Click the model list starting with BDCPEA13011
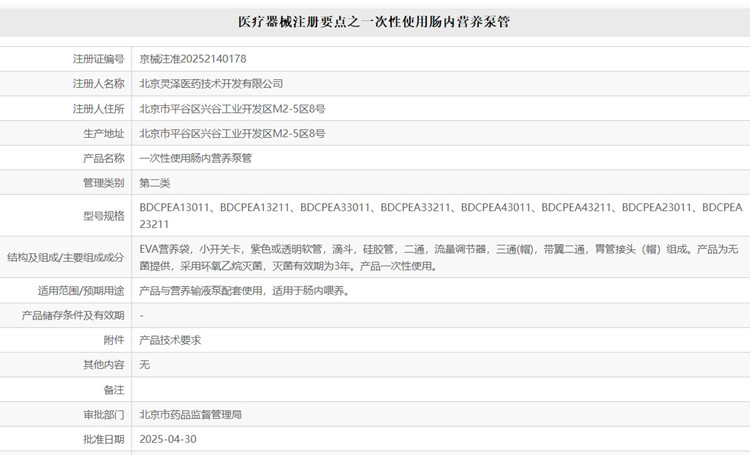 point(440,216)
